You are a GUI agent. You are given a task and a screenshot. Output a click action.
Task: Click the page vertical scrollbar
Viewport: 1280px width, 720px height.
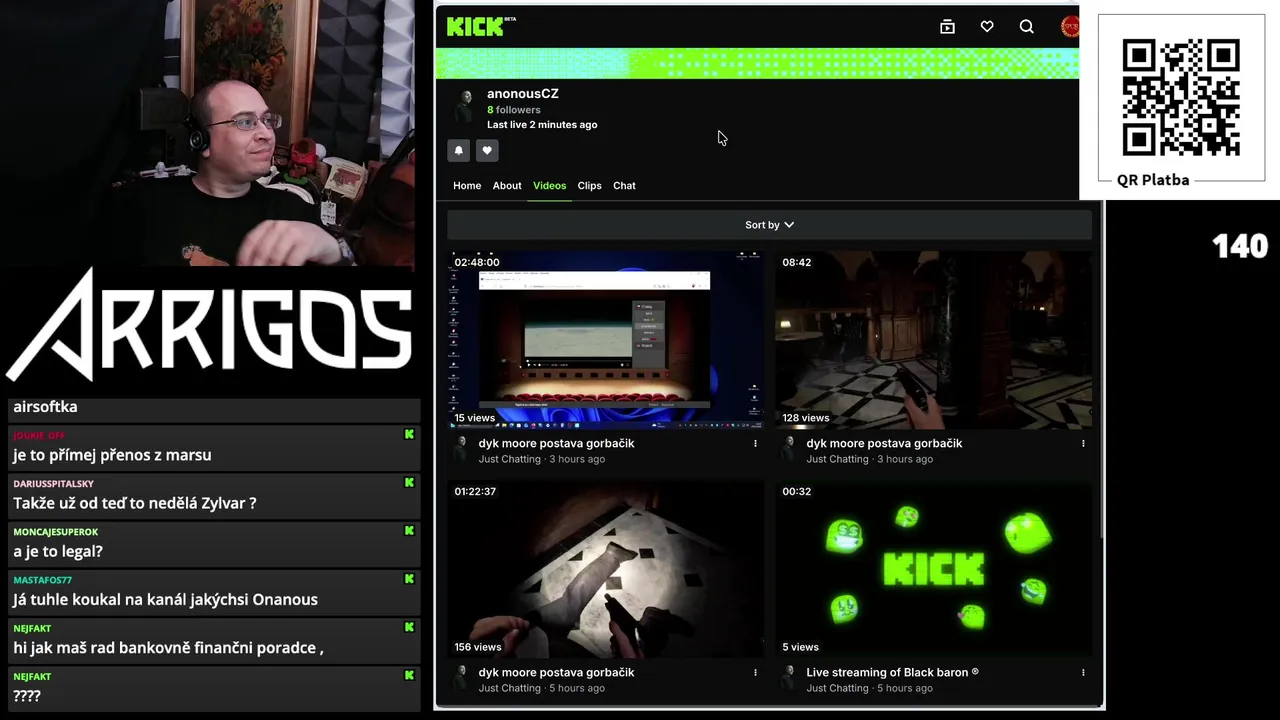[x=1101, y=370]
